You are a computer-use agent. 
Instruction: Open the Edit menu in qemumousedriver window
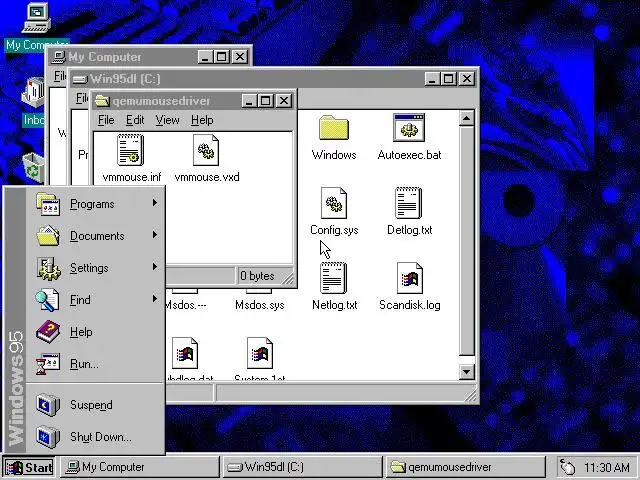(x=135, y=120)
